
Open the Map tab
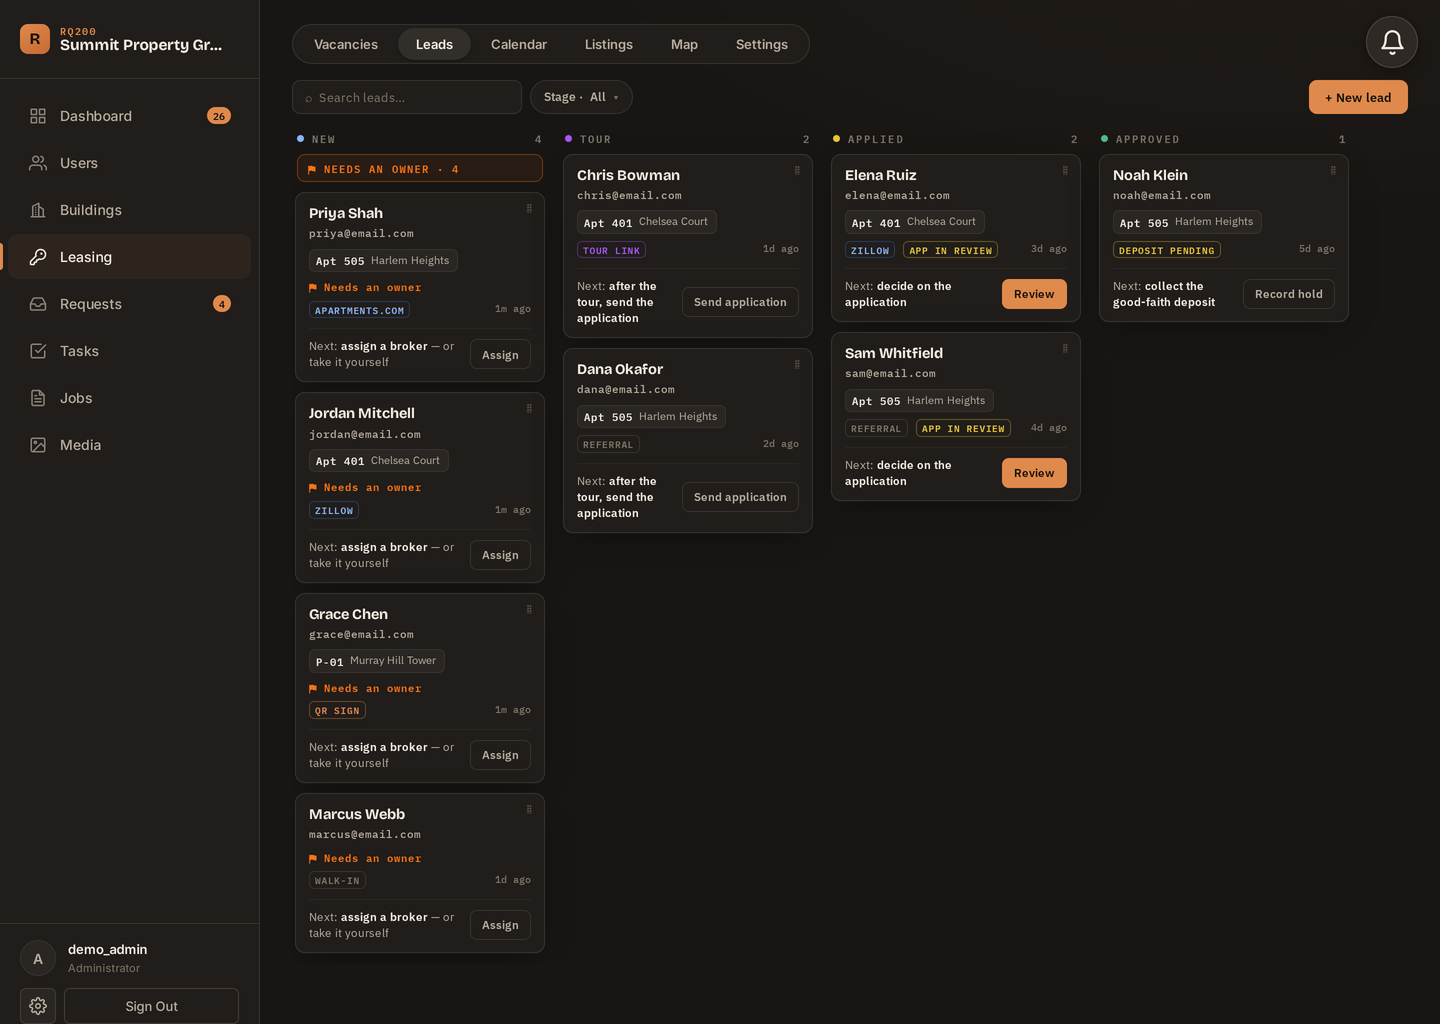684,44
